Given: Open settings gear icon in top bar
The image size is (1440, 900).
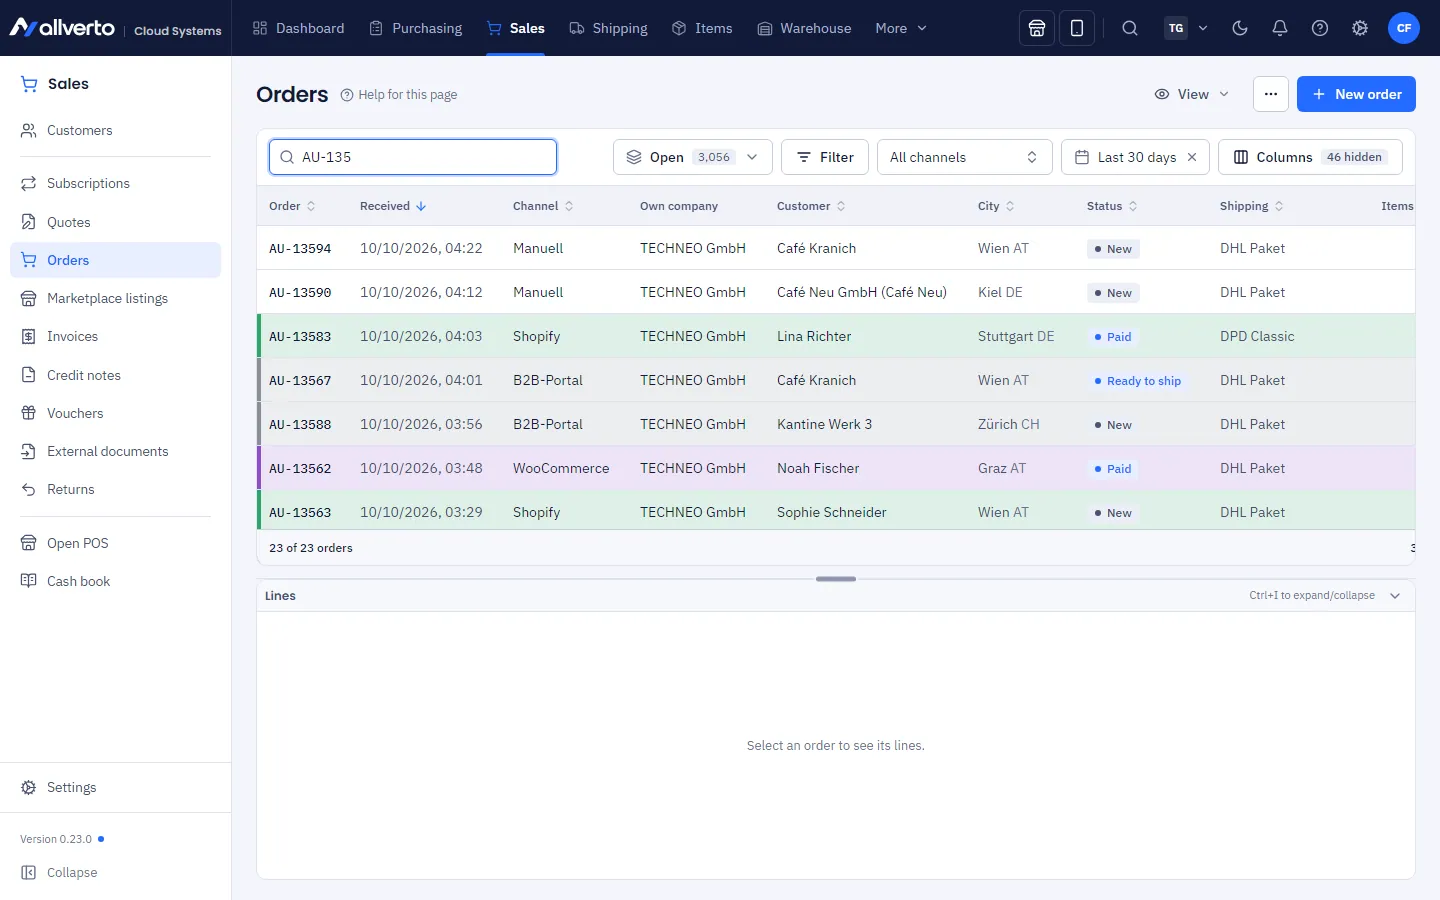Looking at the screenshot, I should 1360,28.
